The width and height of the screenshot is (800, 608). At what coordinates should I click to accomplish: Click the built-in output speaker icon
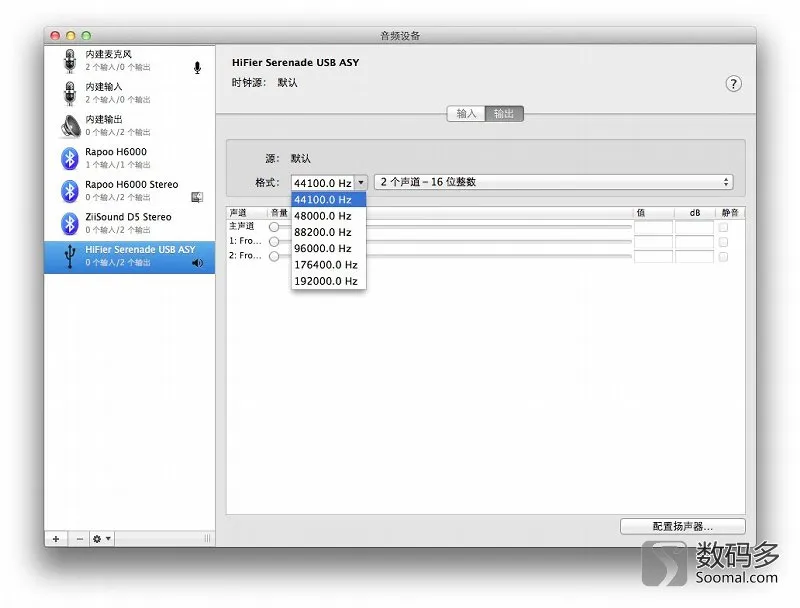pyautogui.click(x=70, y=126)
